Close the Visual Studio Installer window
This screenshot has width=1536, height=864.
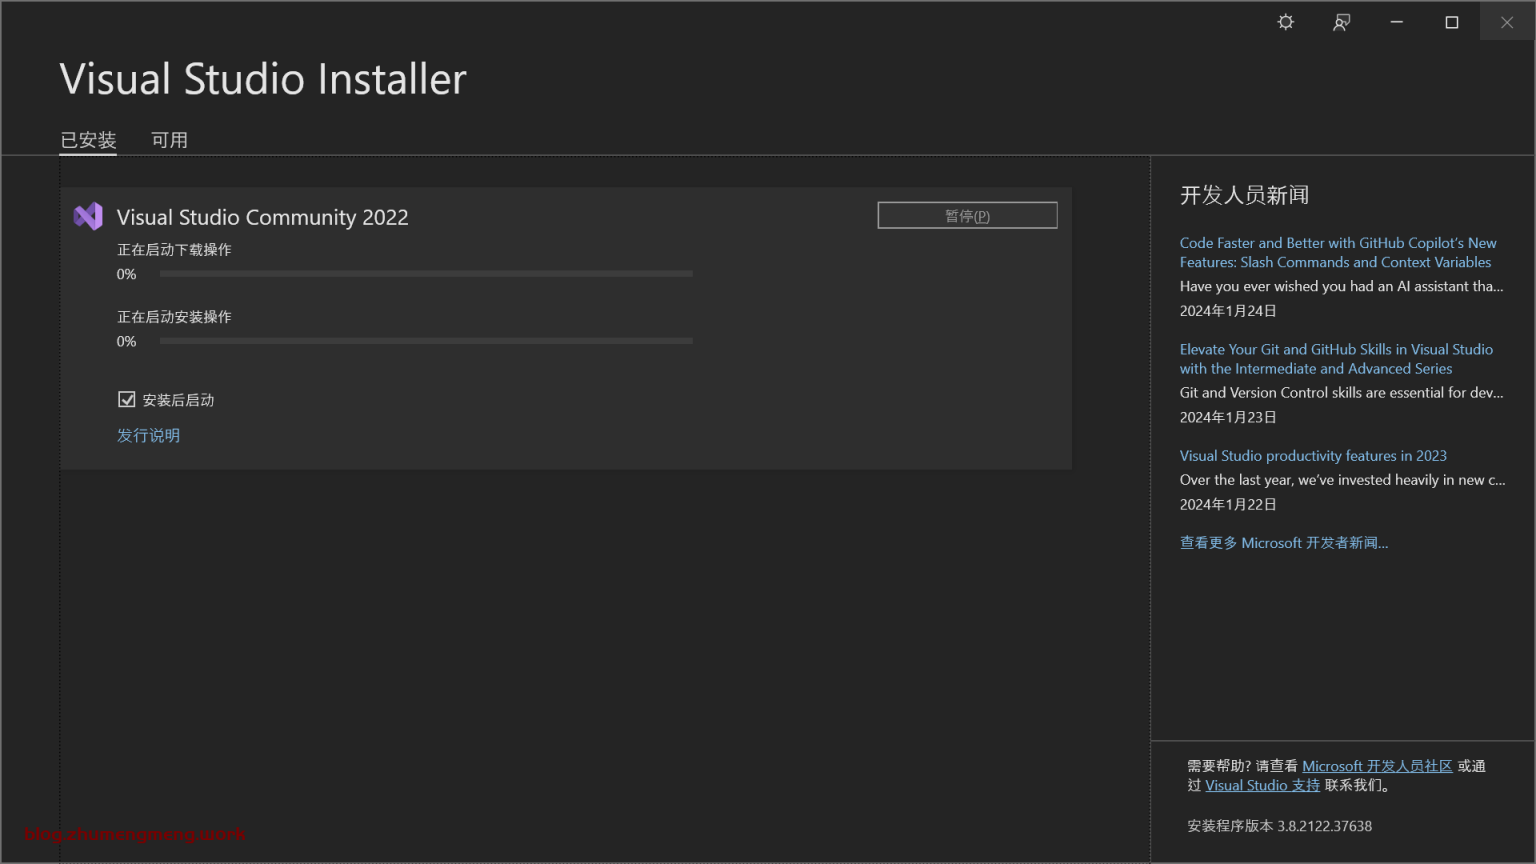[x=1507, y=22]
